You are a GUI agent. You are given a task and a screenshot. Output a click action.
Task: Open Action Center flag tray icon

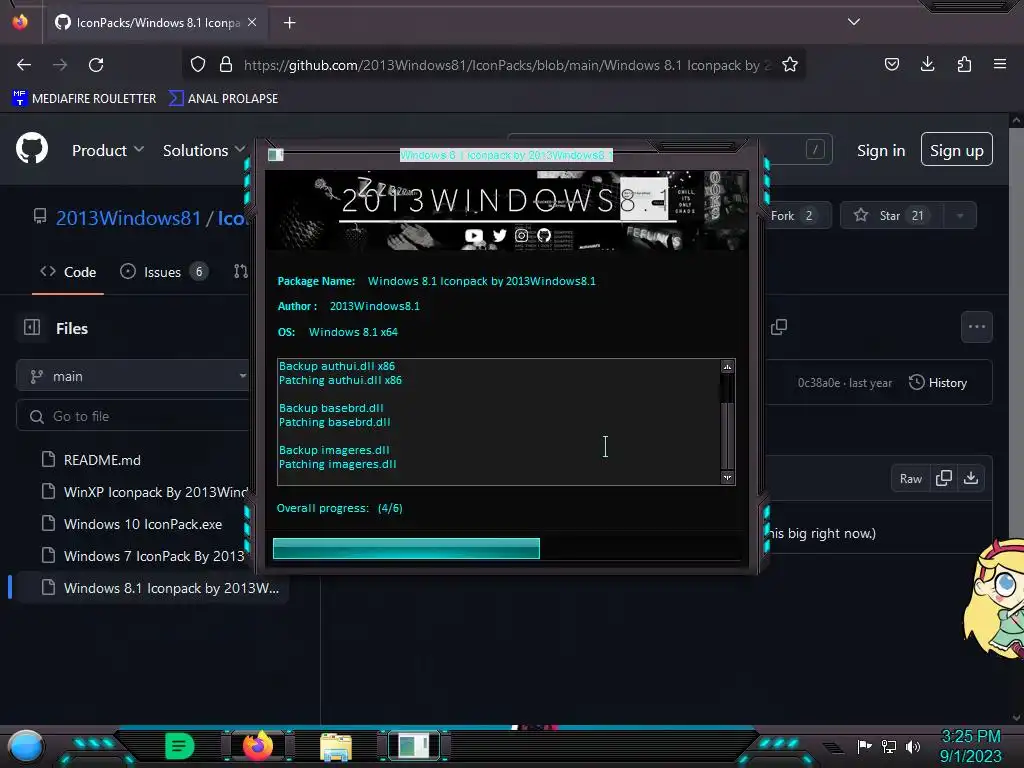(864, 746)
